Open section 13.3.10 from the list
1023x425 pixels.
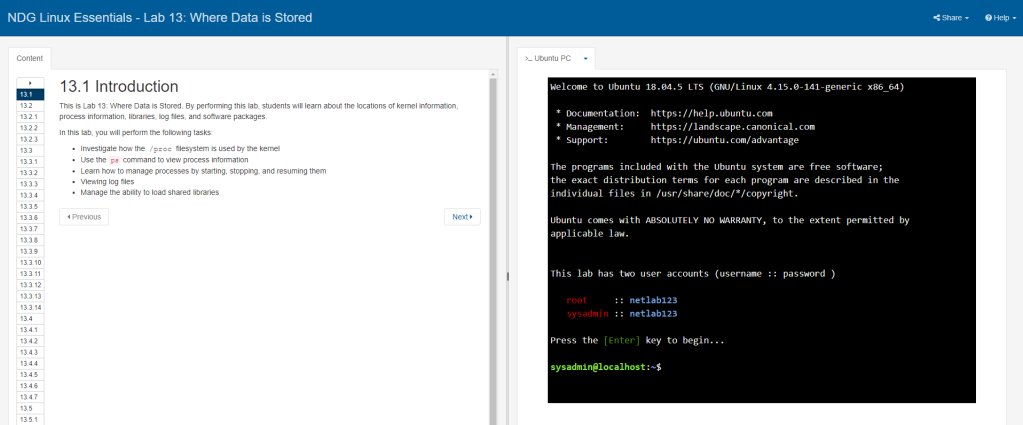30,262
